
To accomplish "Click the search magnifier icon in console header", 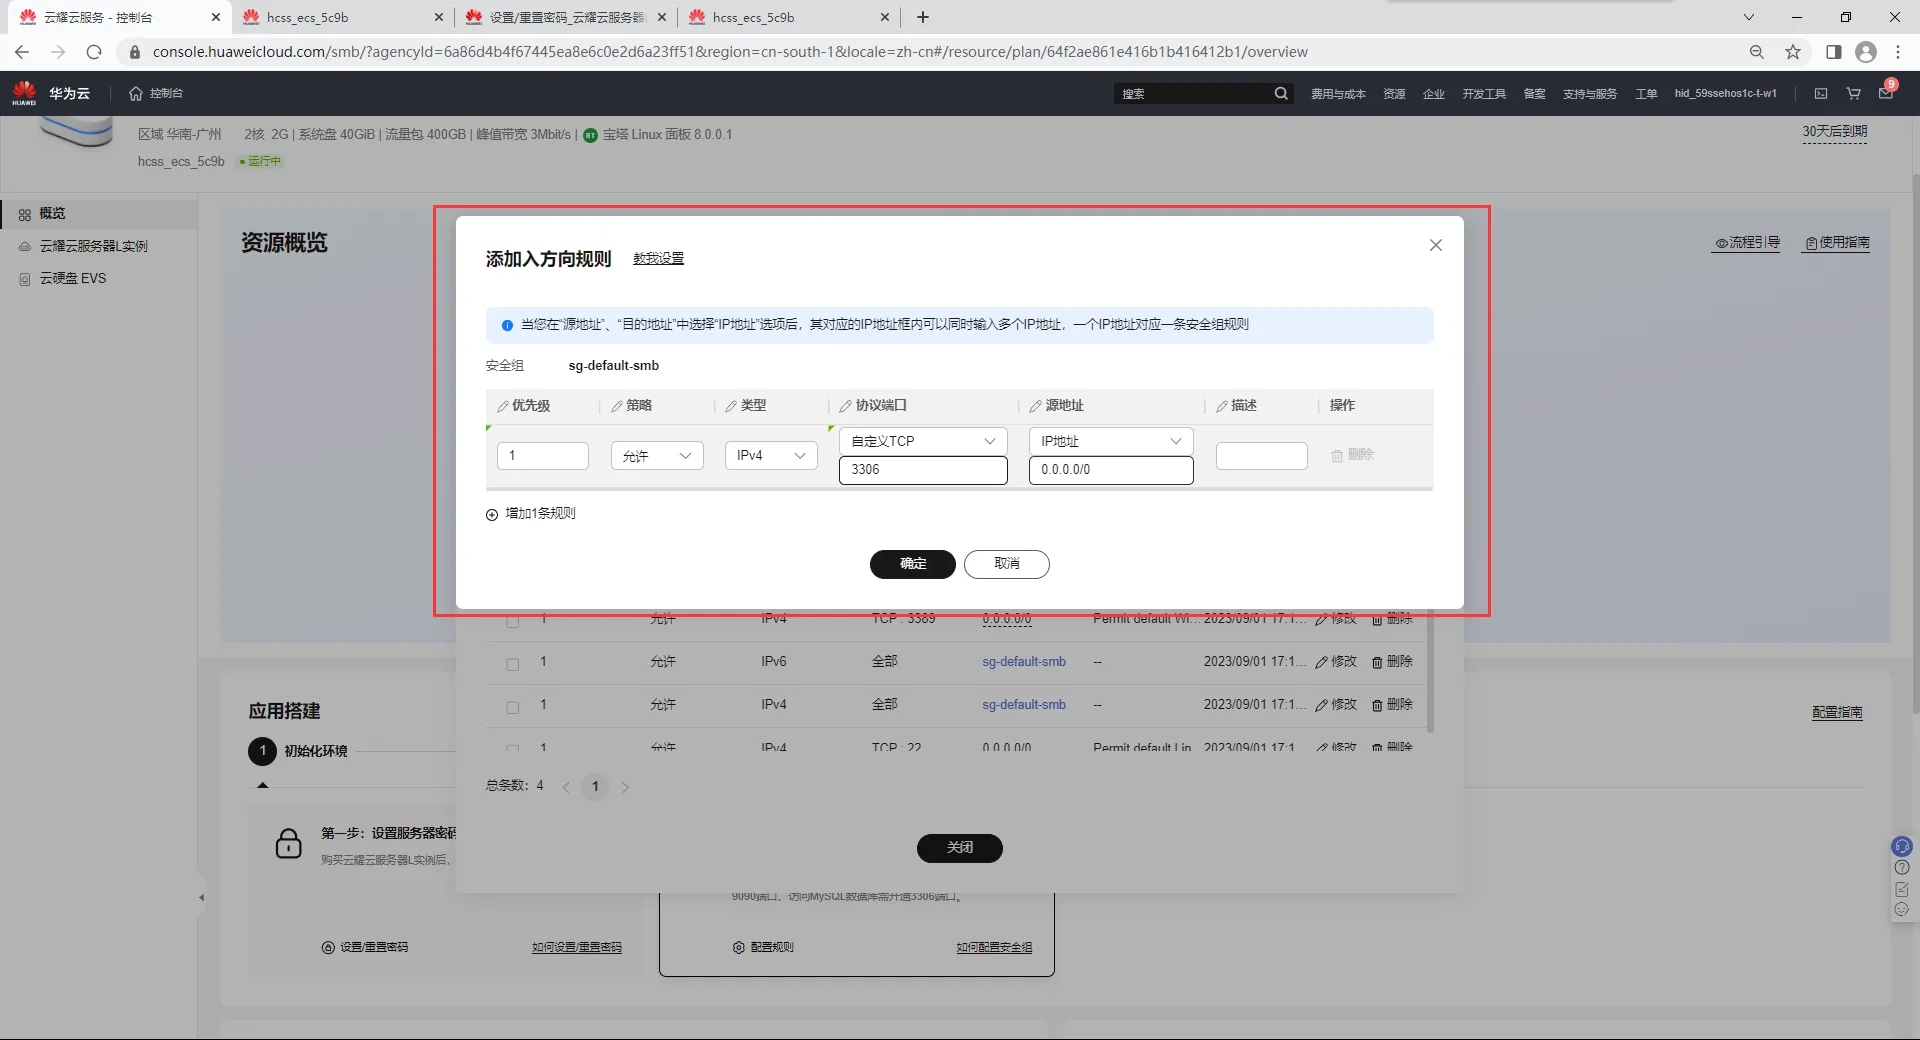I will click(x=1281, y=93).
